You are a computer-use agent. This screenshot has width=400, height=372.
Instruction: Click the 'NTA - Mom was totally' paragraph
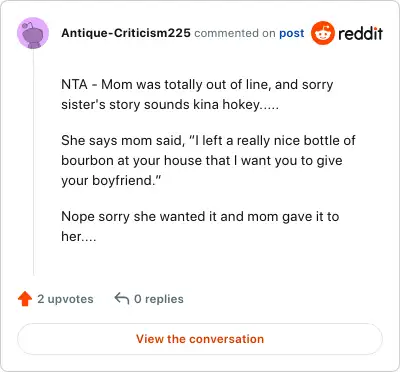point(197,94)
